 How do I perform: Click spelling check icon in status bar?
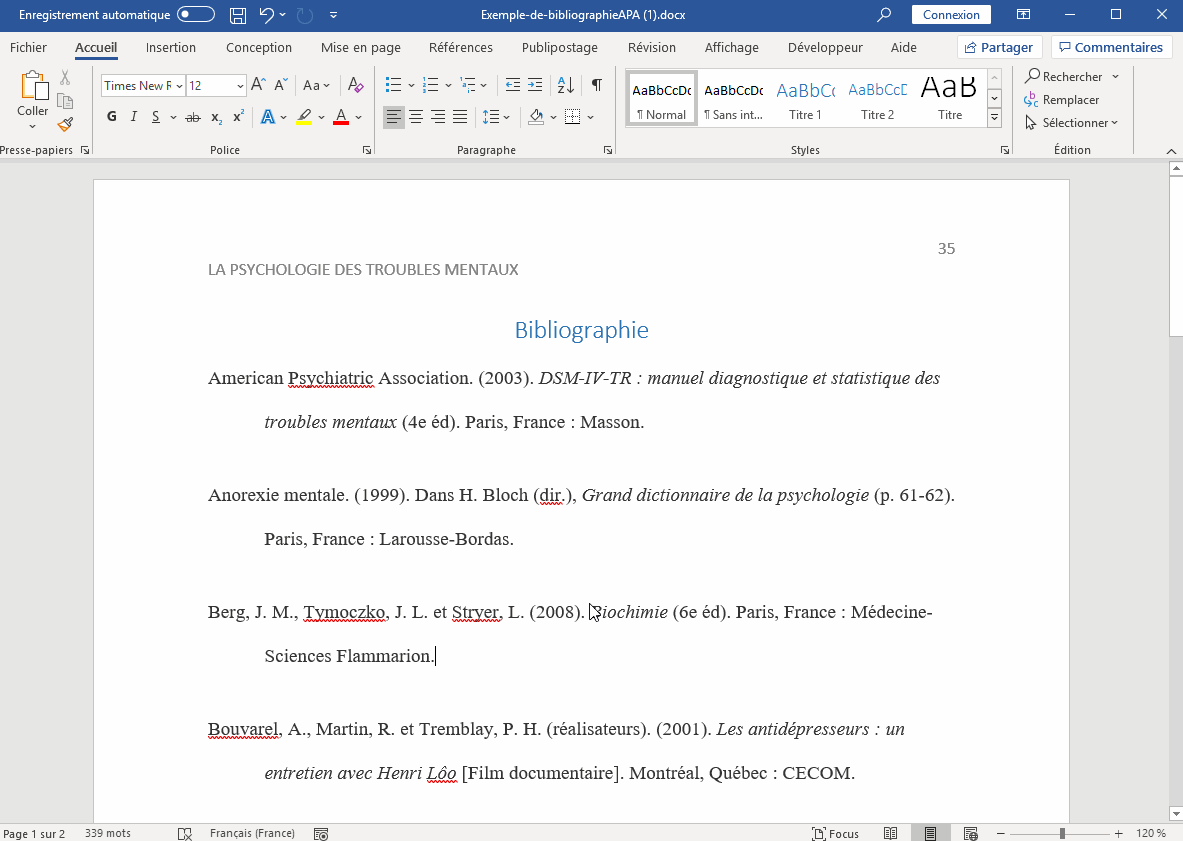point(185,833)
